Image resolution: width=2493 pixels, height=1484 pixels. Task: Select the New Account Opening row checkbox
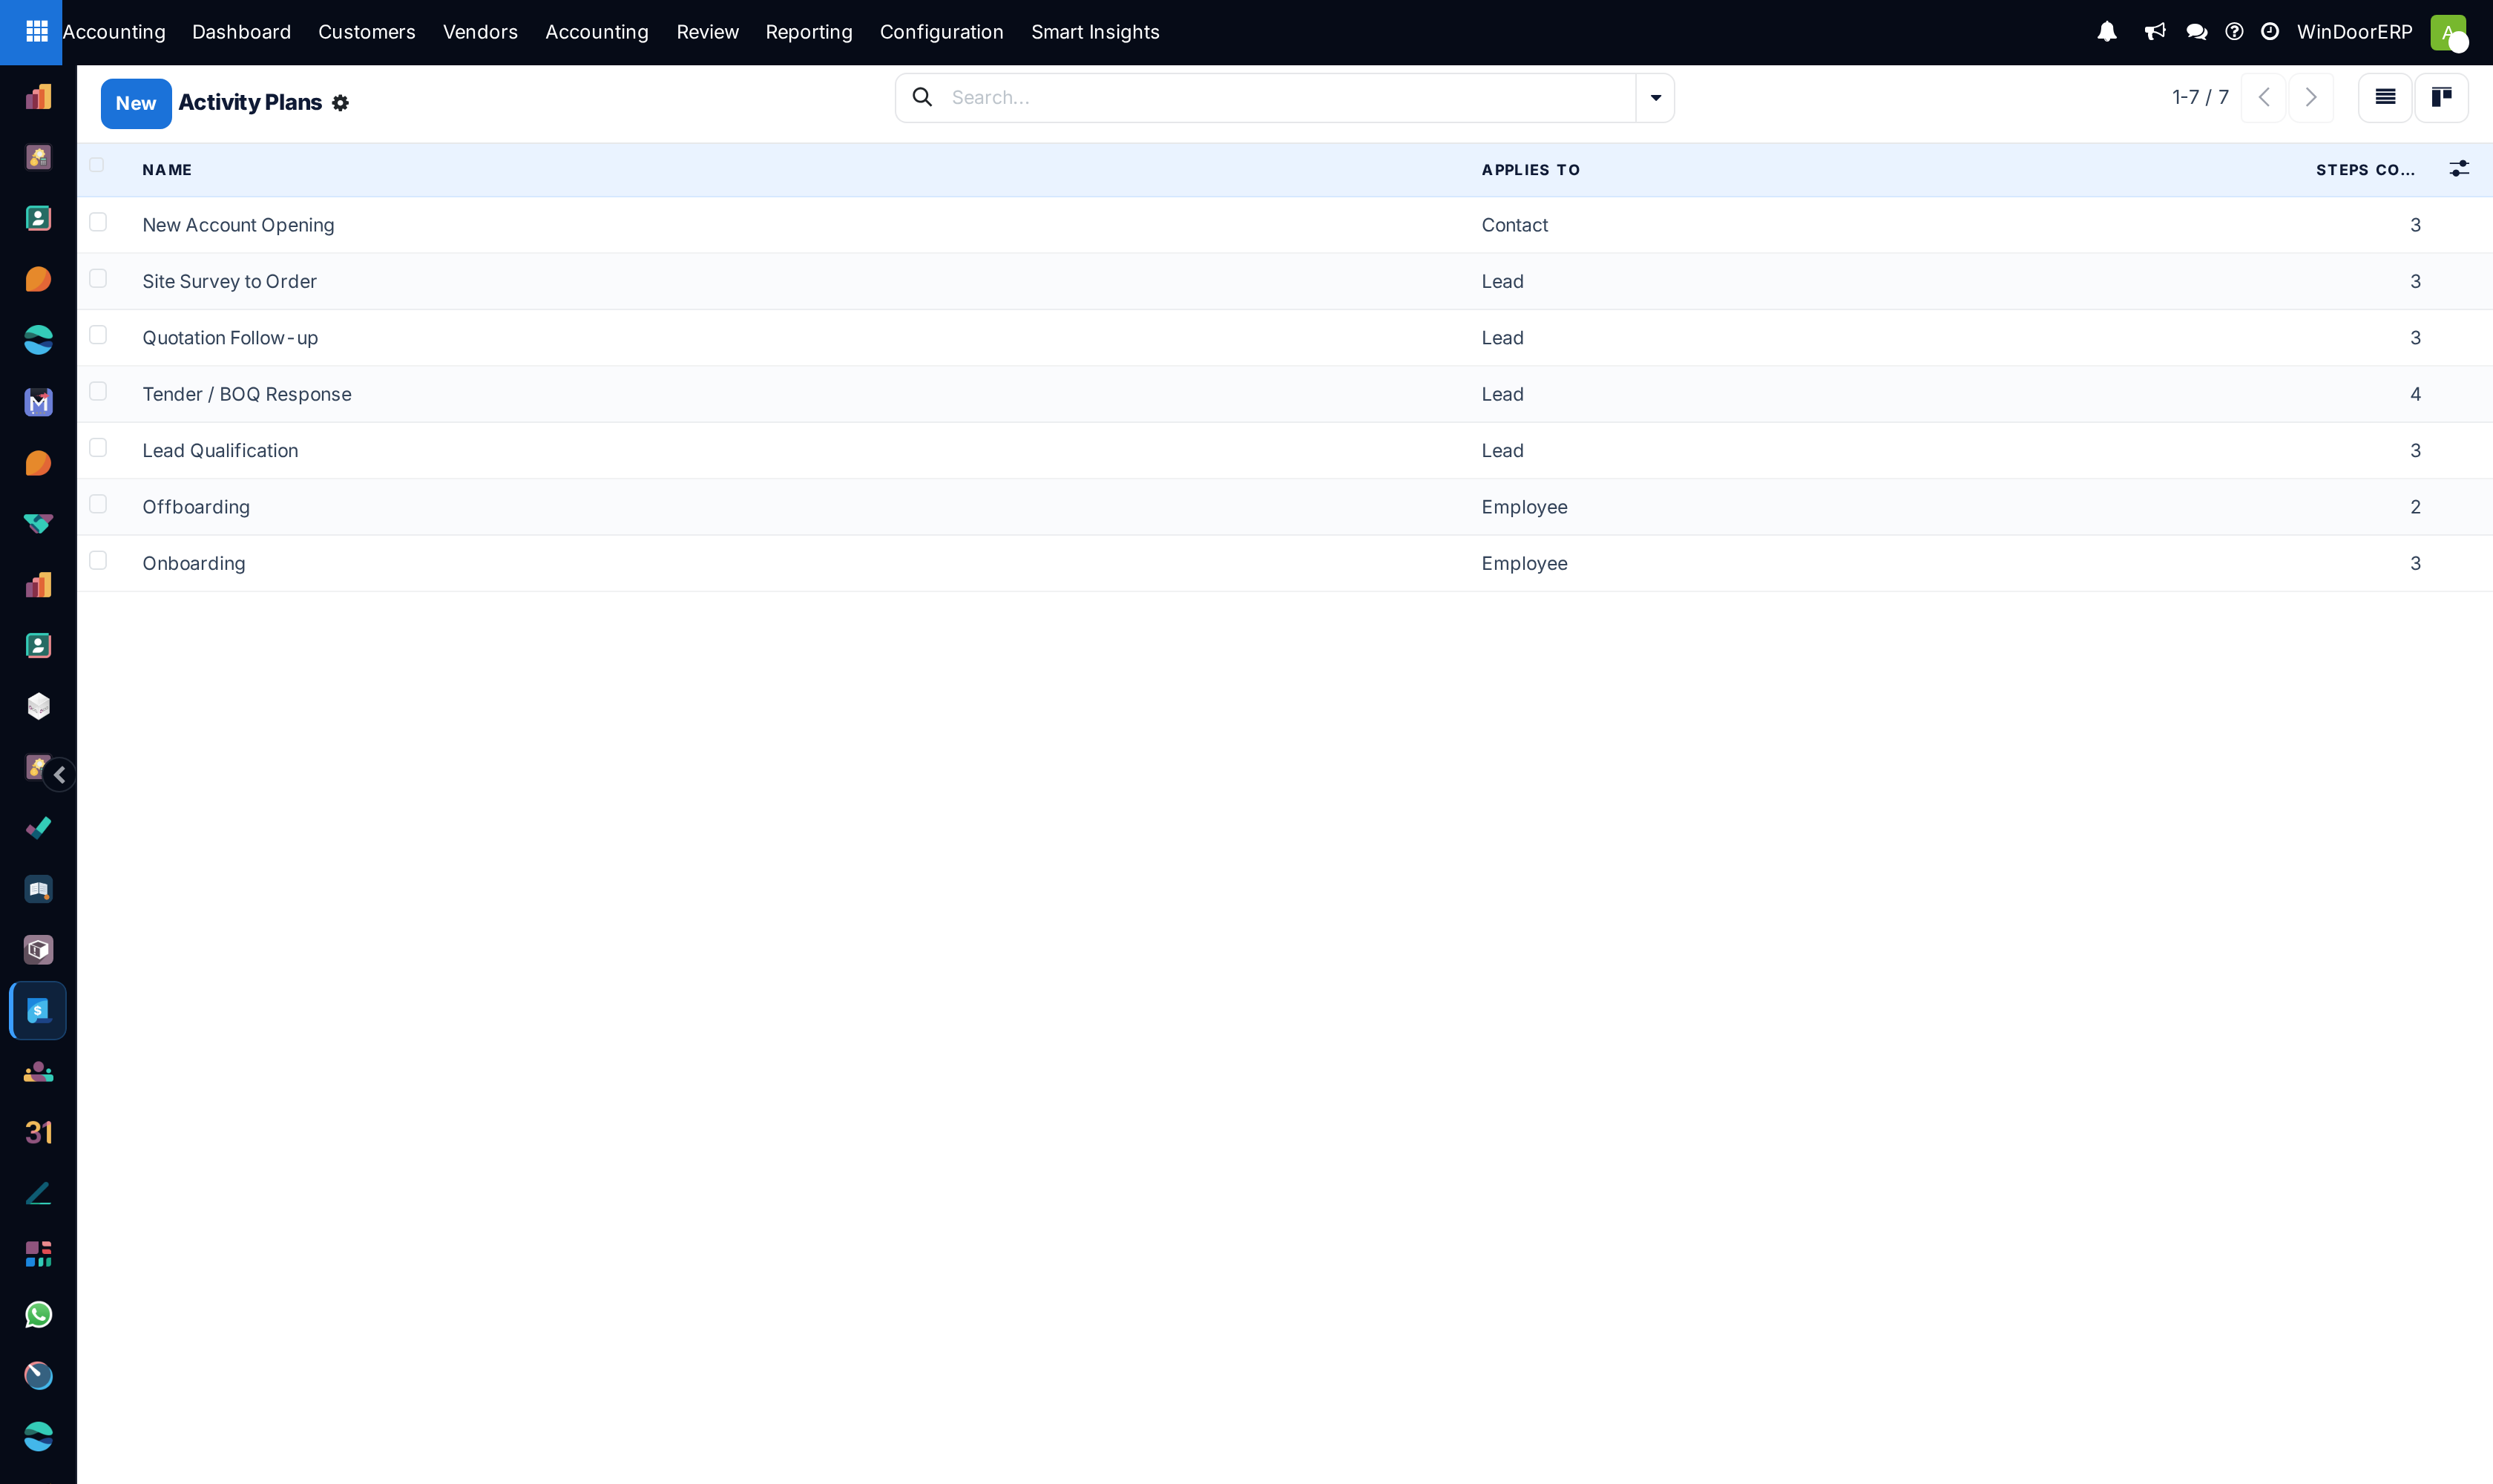[x=98, y=222]
